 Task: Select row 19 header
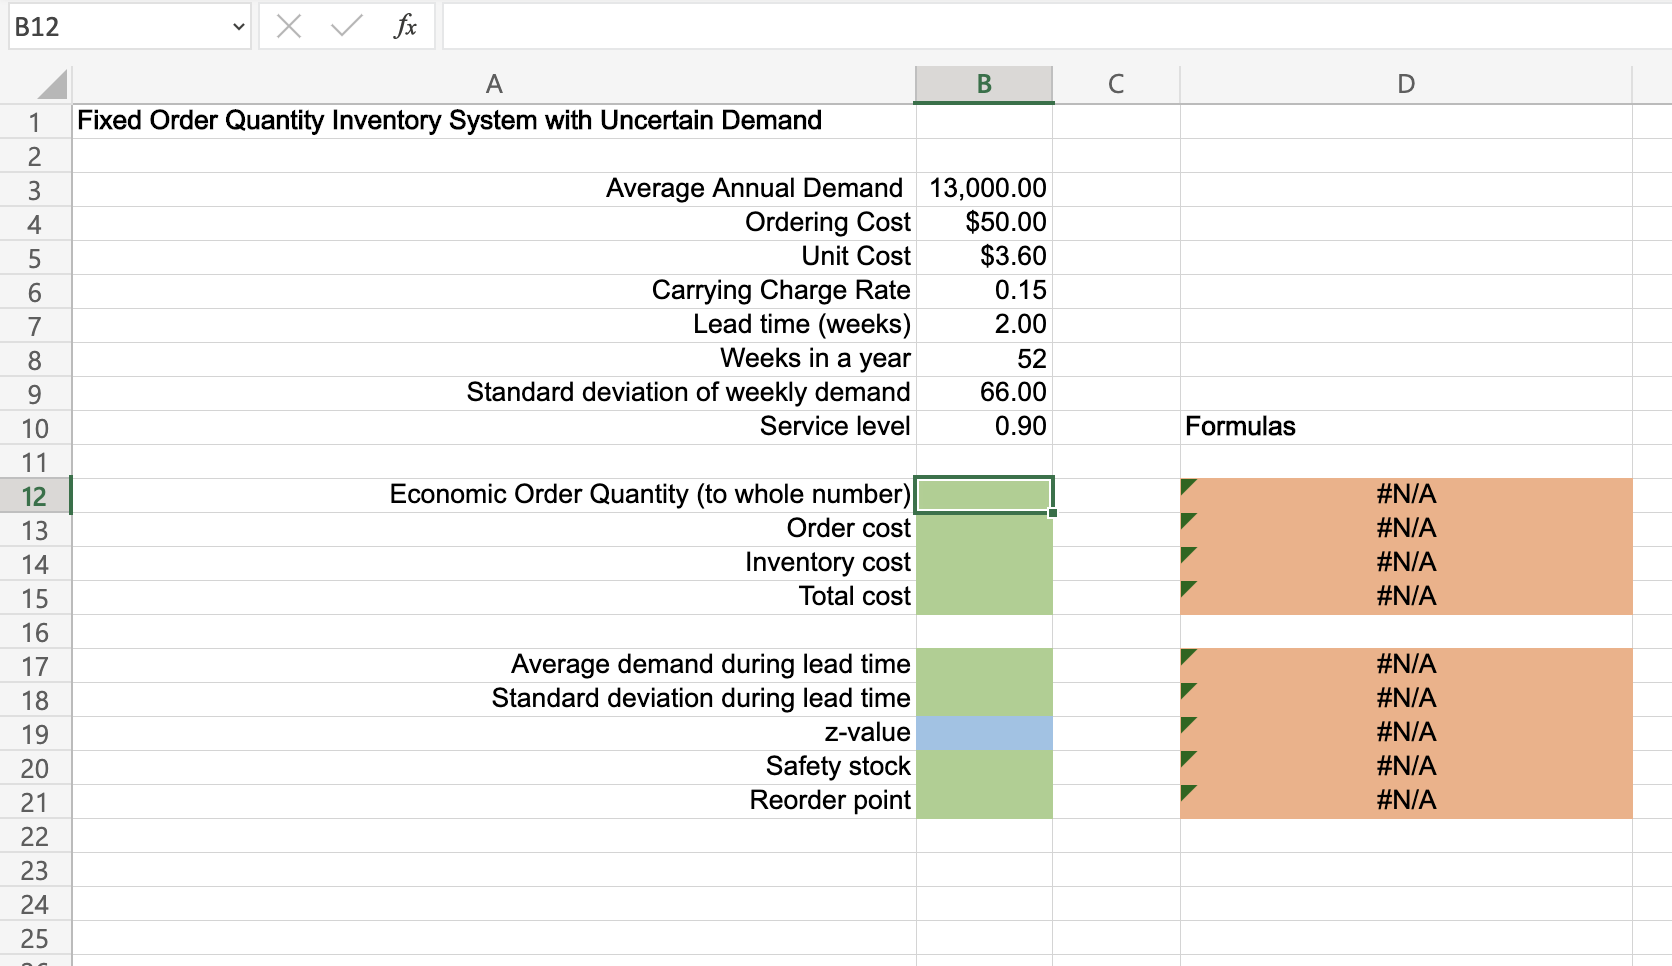click(x=35, y=734)
